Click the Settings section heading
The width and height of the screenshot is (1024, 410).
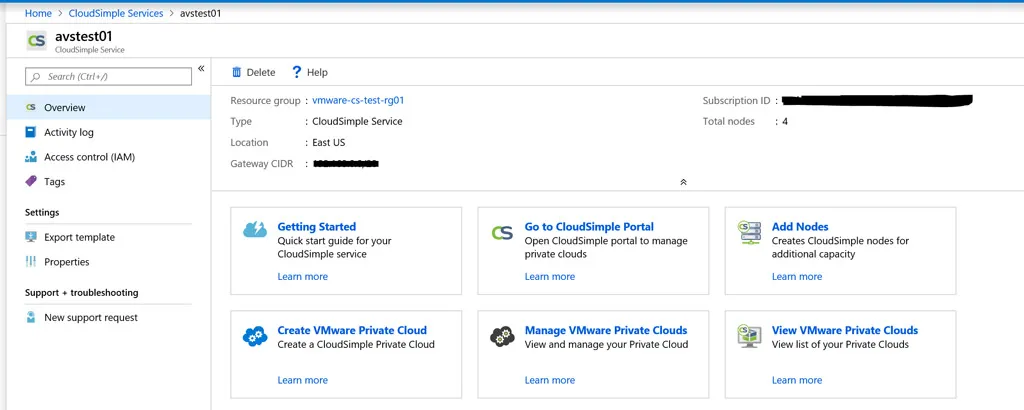(42, 212)
